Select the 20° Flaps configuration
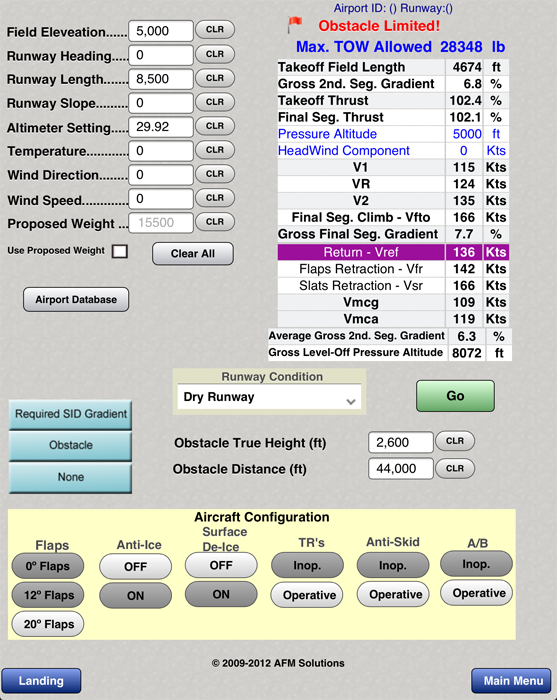The height and width of the screenshot is (700, 557). [48, 624]
